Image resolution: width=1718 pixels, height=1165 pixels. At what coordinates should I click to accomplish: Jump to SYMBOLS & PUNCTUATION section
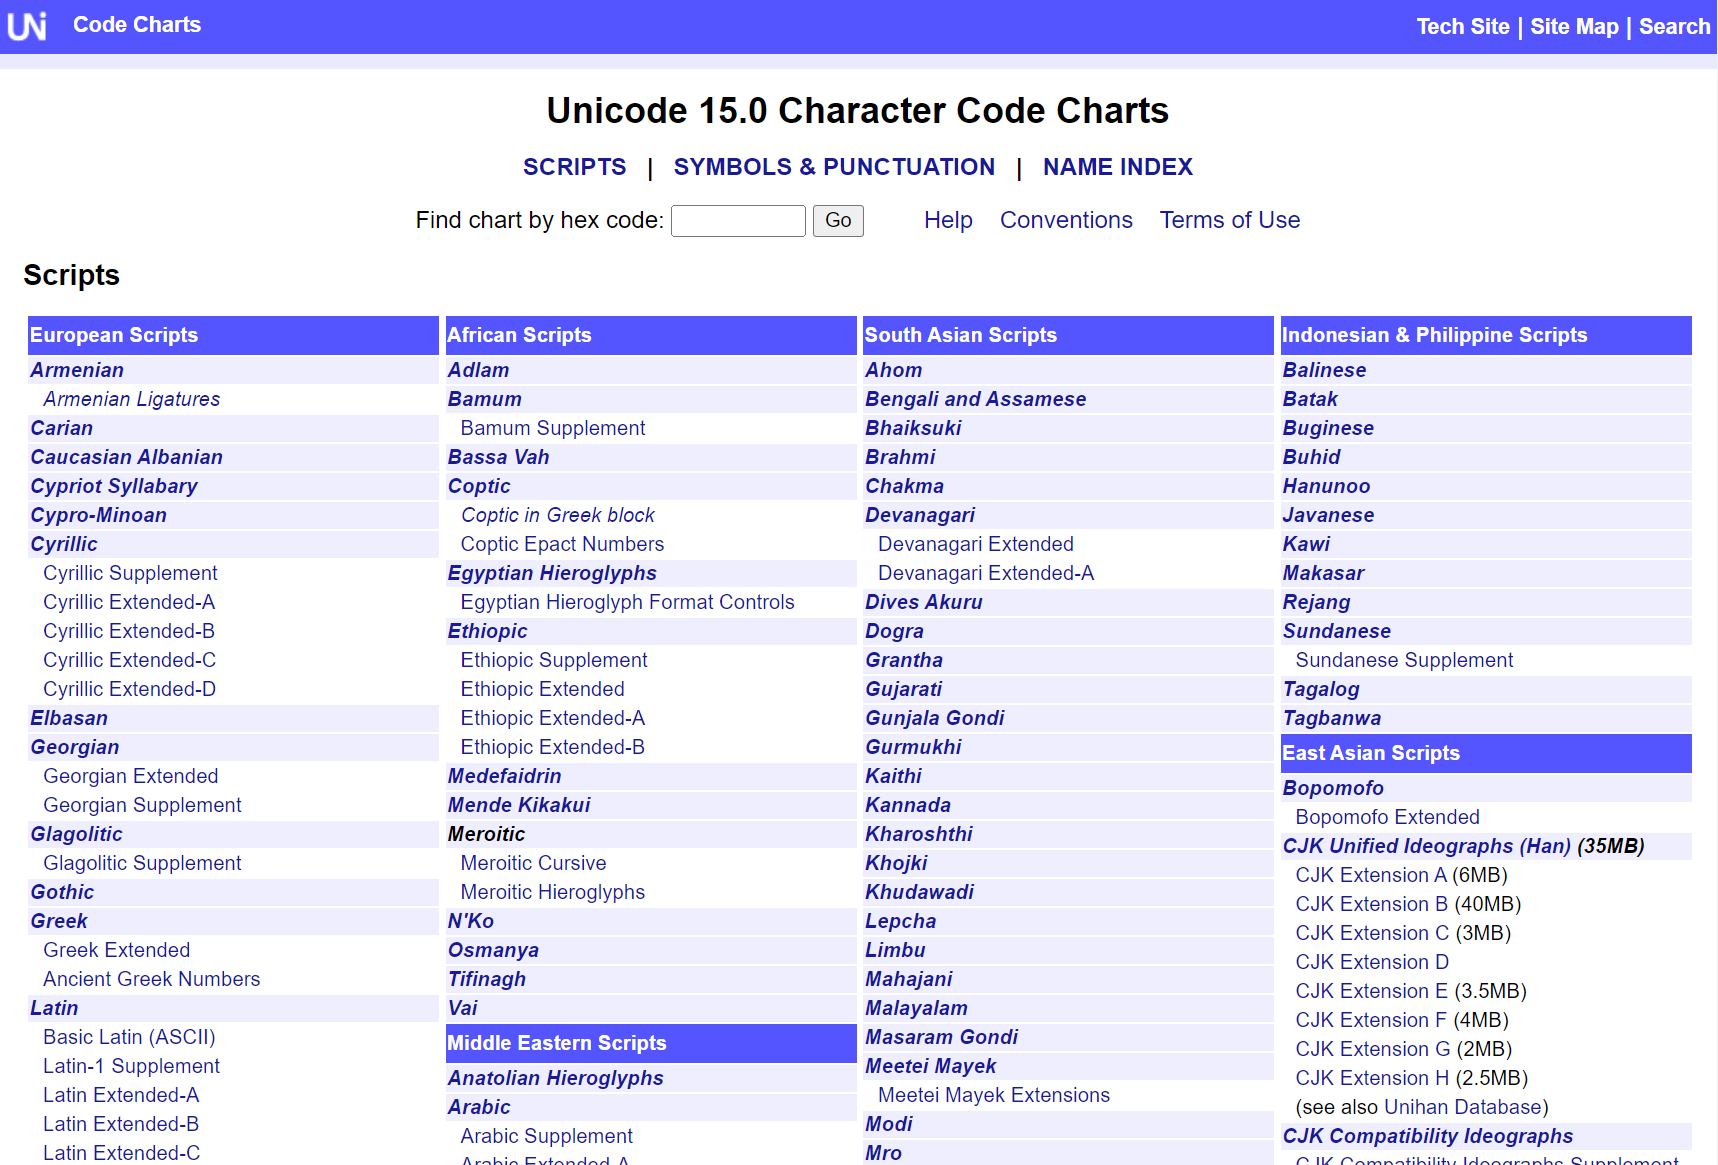834,167
